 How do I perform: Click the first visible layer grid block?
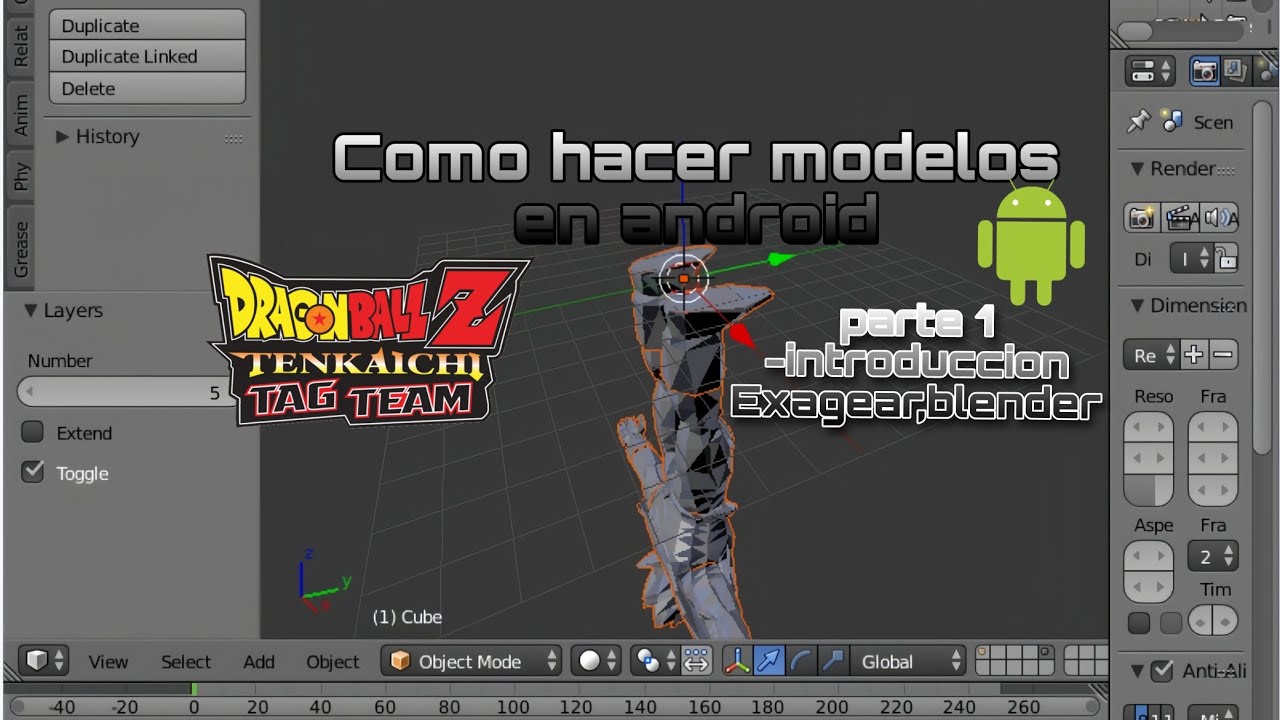985,654
